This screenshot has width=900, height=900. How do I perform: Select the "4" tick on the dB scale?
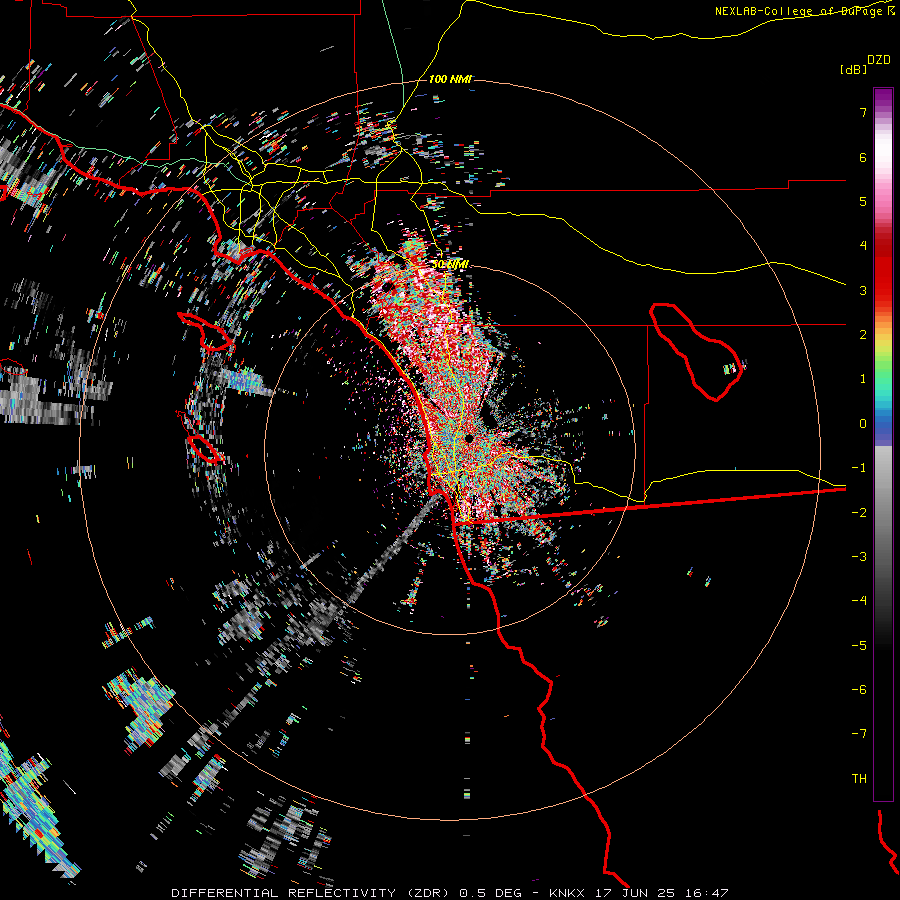(863, 246)
